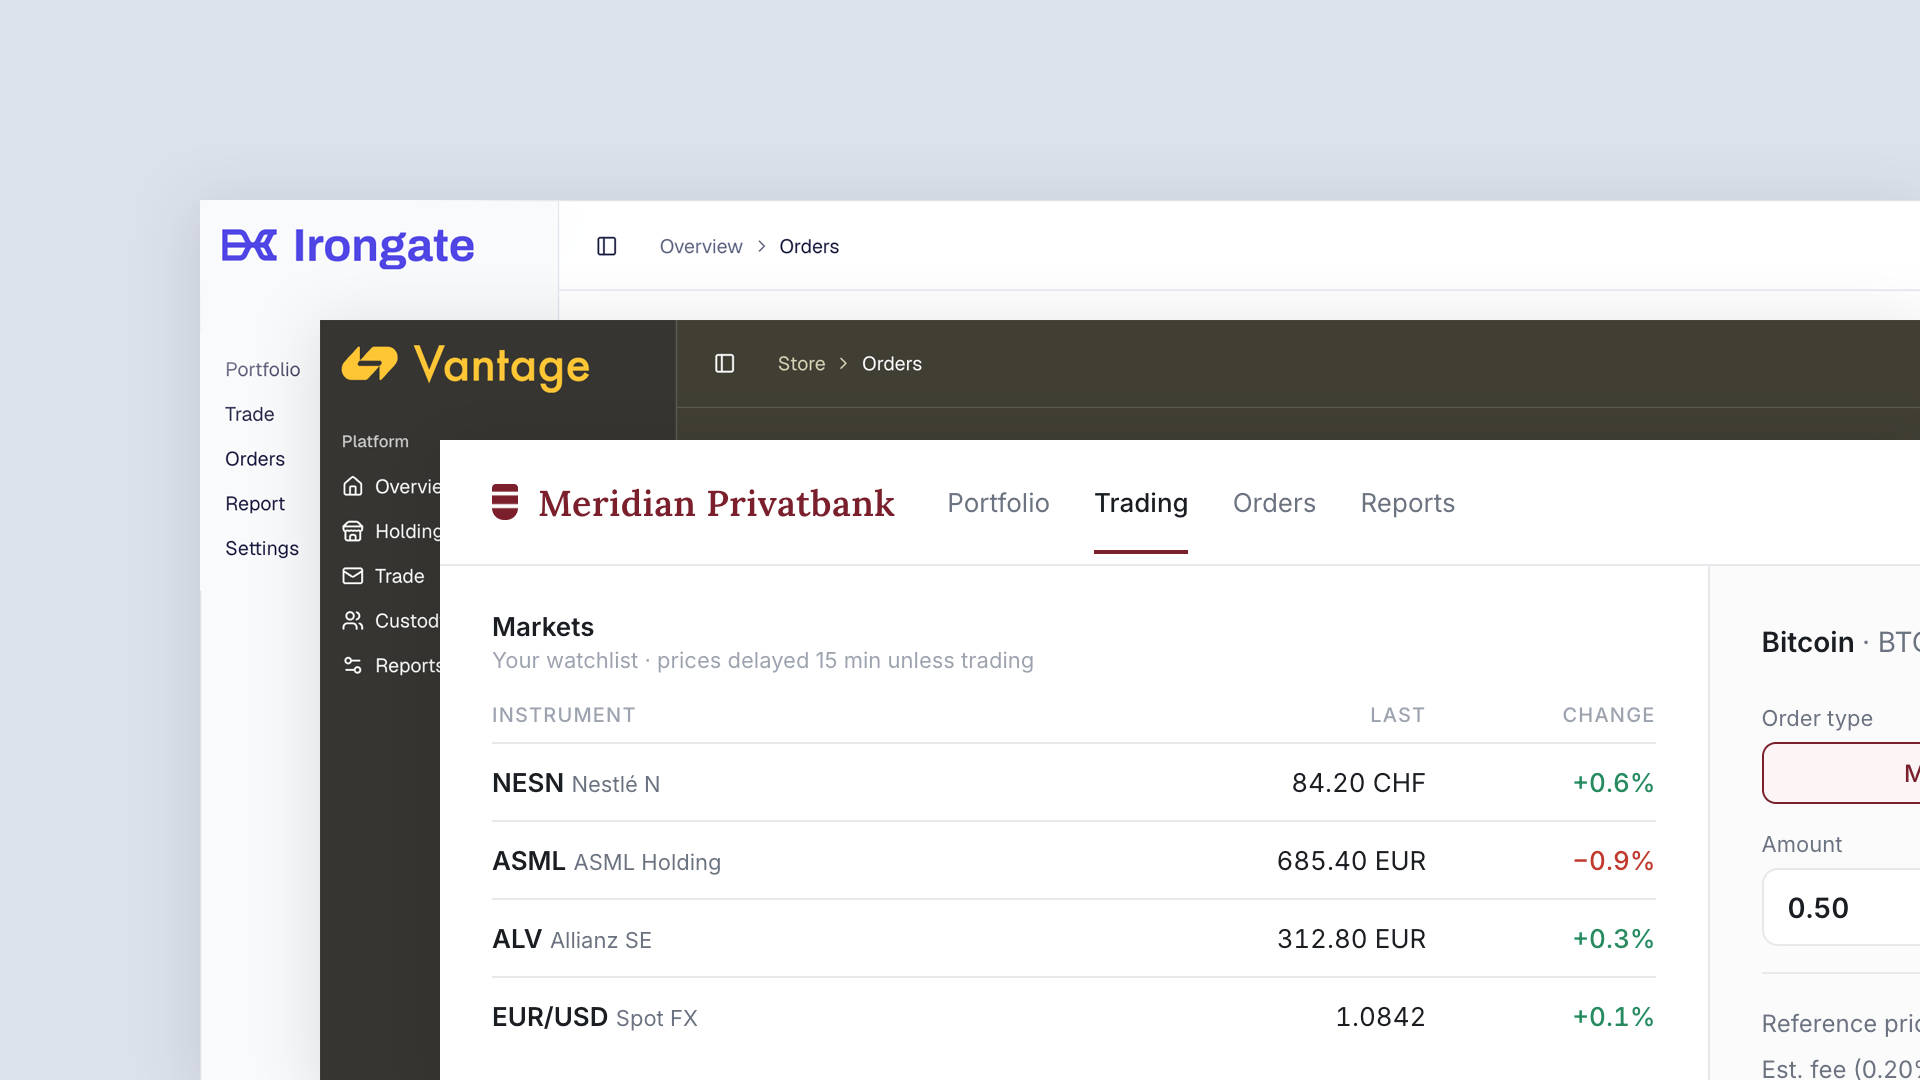Click the Meridian Privatbank shield logo
Image resolution: width=1920 pixels, height=1080 pixels.
(x=505, y=502)
